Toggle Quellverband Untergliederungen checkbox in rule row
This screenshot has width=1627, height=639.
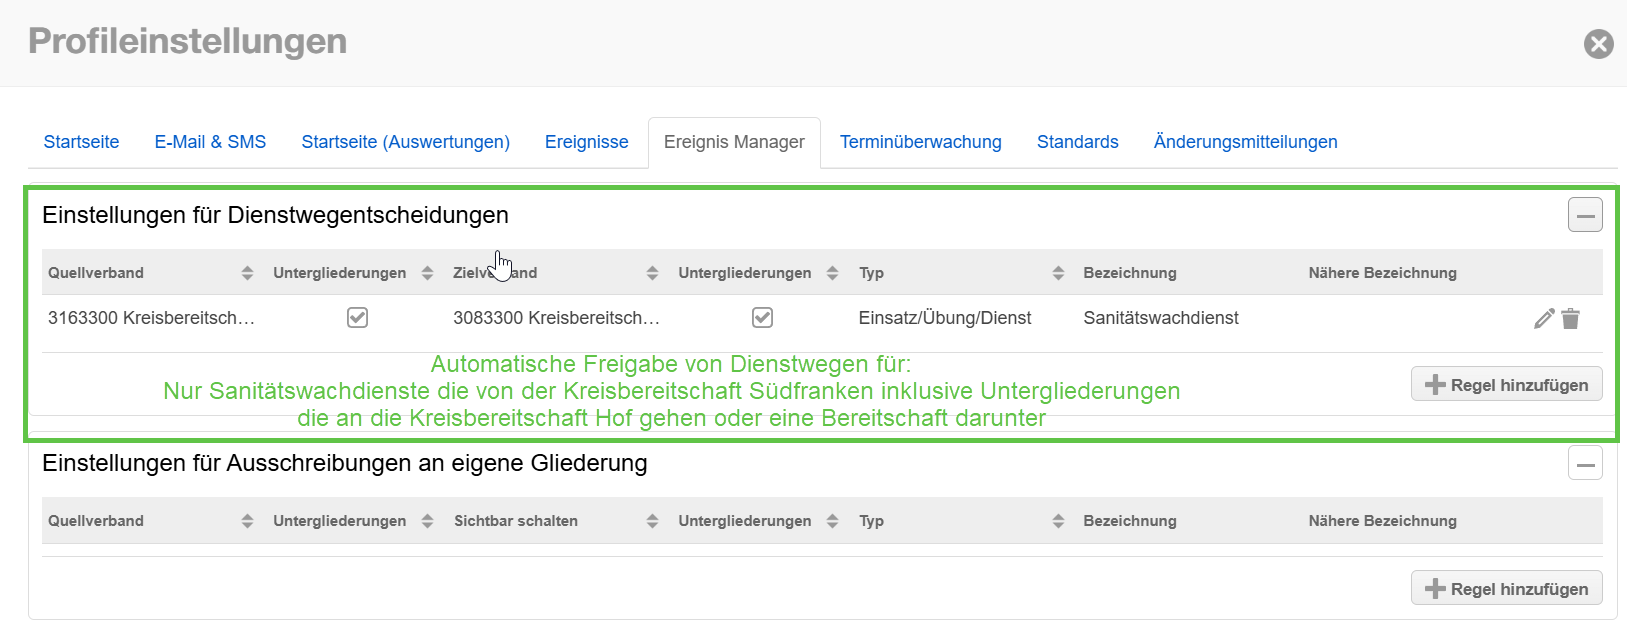pyautogui.click(x=357, y=318)
